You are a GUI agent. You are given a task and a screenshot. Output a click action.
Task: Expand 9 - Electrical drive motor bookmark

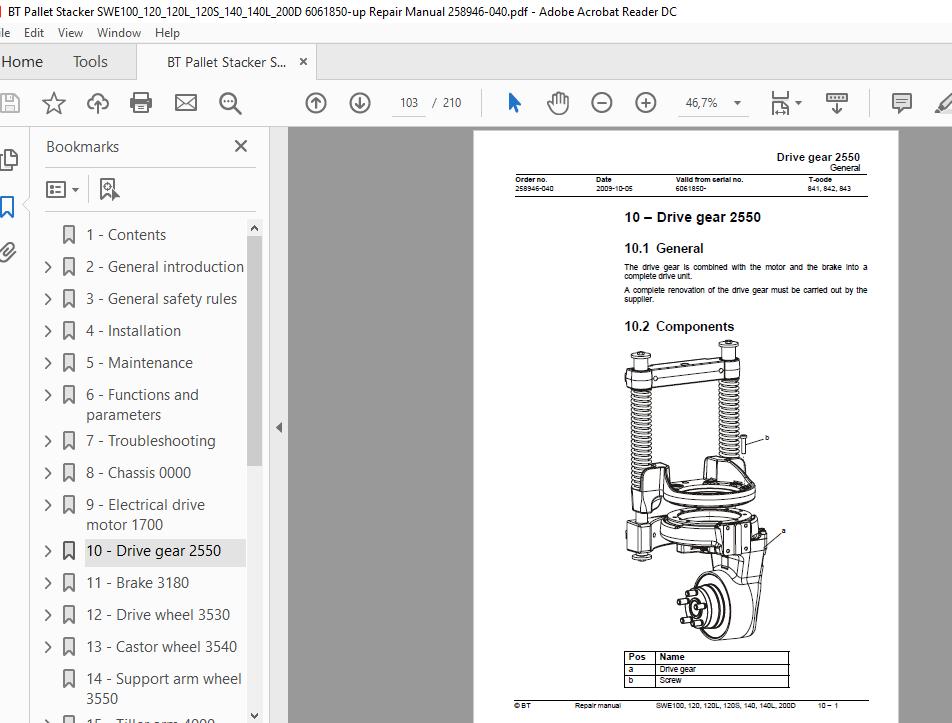[48, 505]
